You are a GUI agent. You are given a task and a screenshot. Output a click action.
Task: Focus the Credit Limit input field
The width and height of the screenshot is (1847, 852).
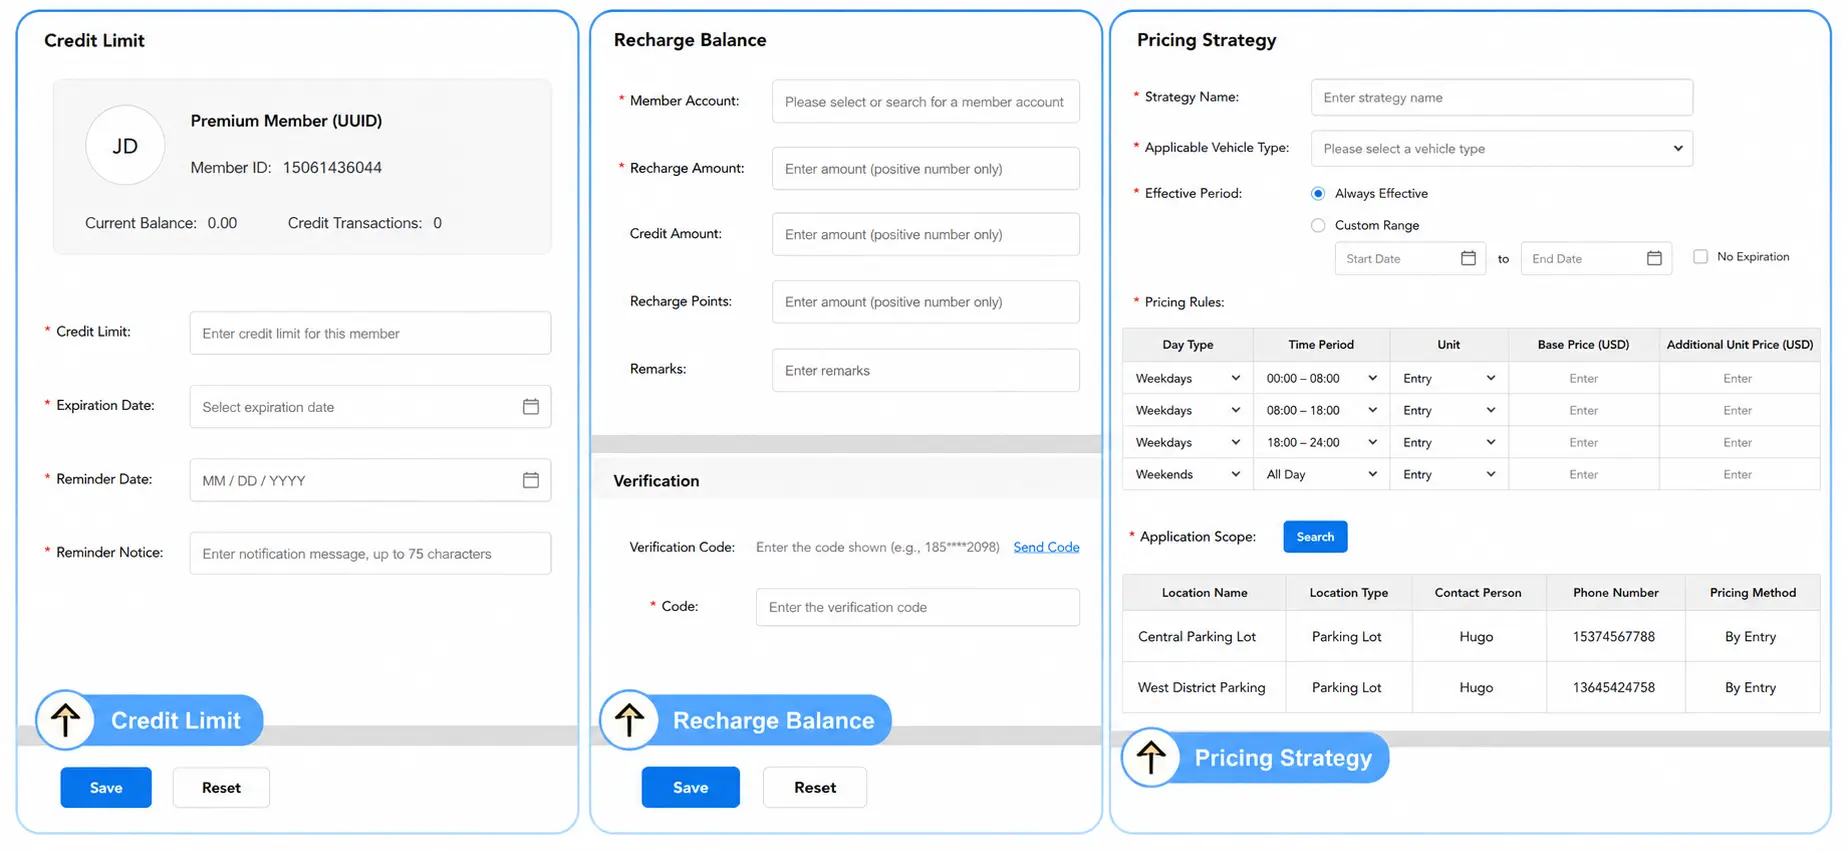(370, 333)
